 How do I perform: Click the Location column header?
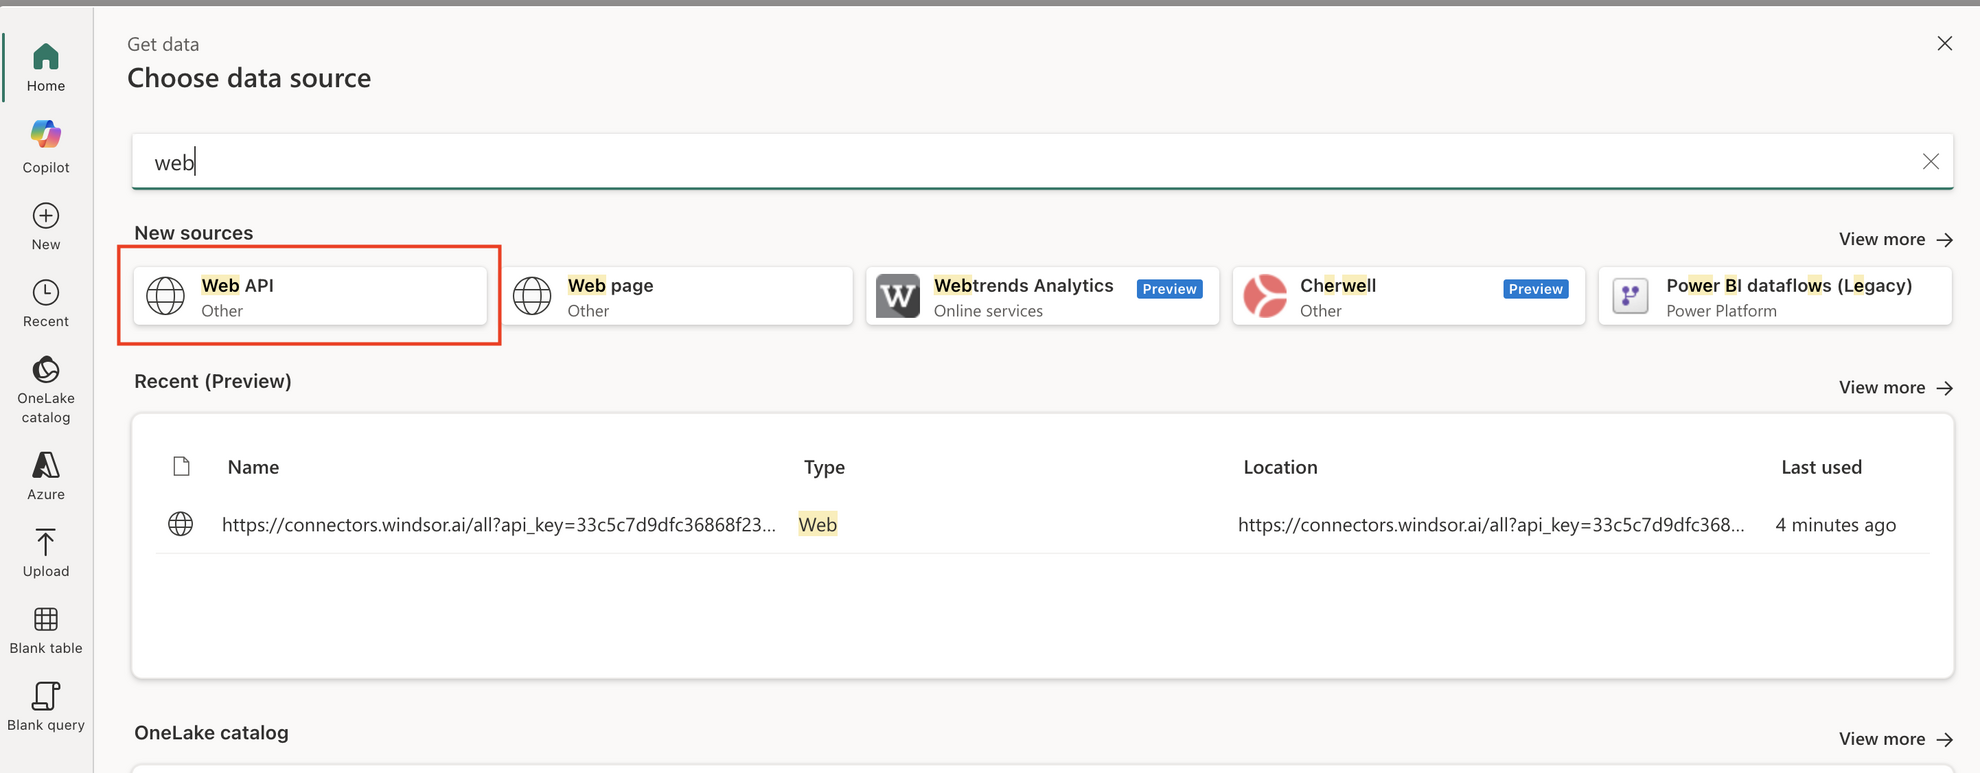1280,467
